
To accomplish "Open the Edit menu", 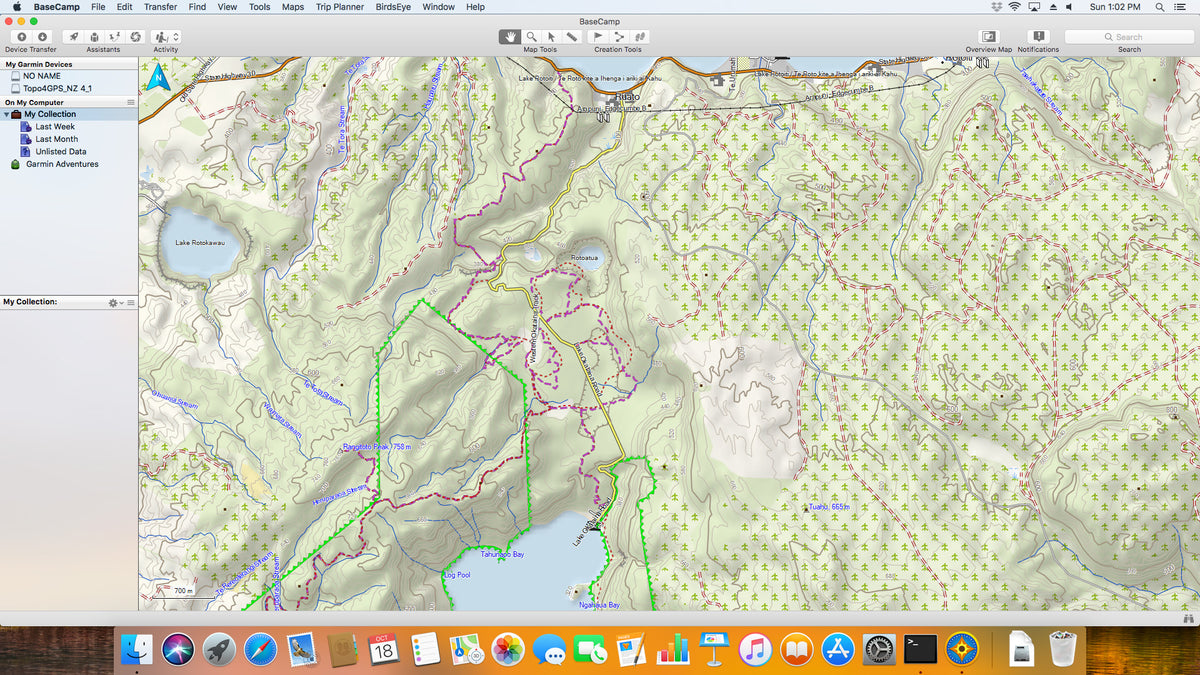I will pos(124,7).
